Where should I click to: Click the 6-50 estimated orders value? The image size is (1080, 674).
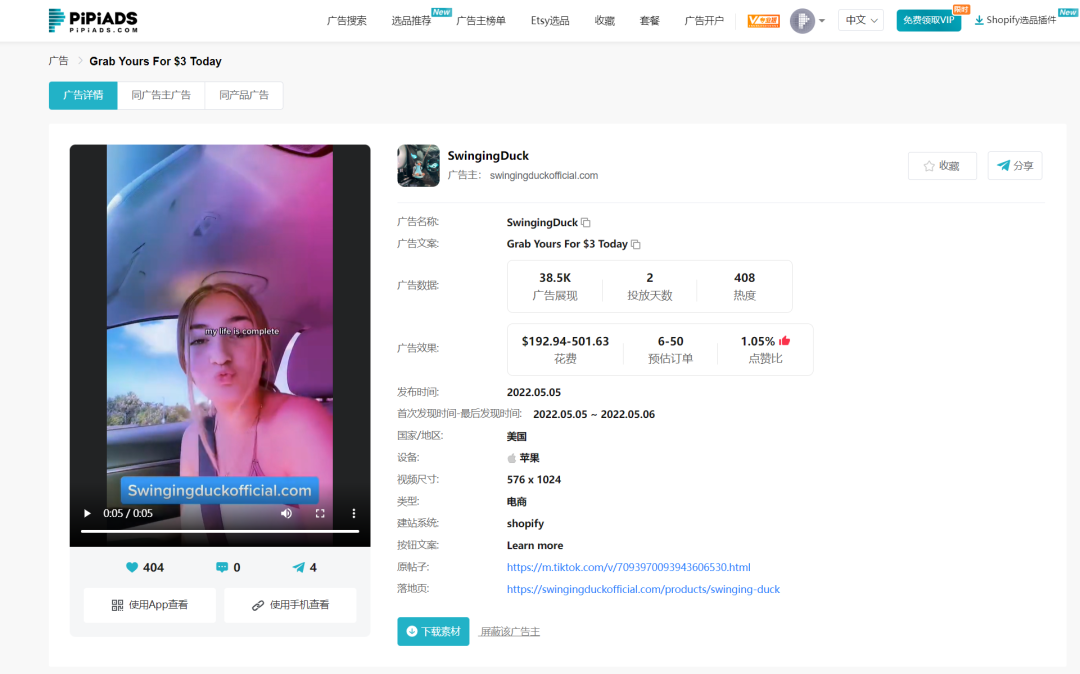click(x=670, y=341)
